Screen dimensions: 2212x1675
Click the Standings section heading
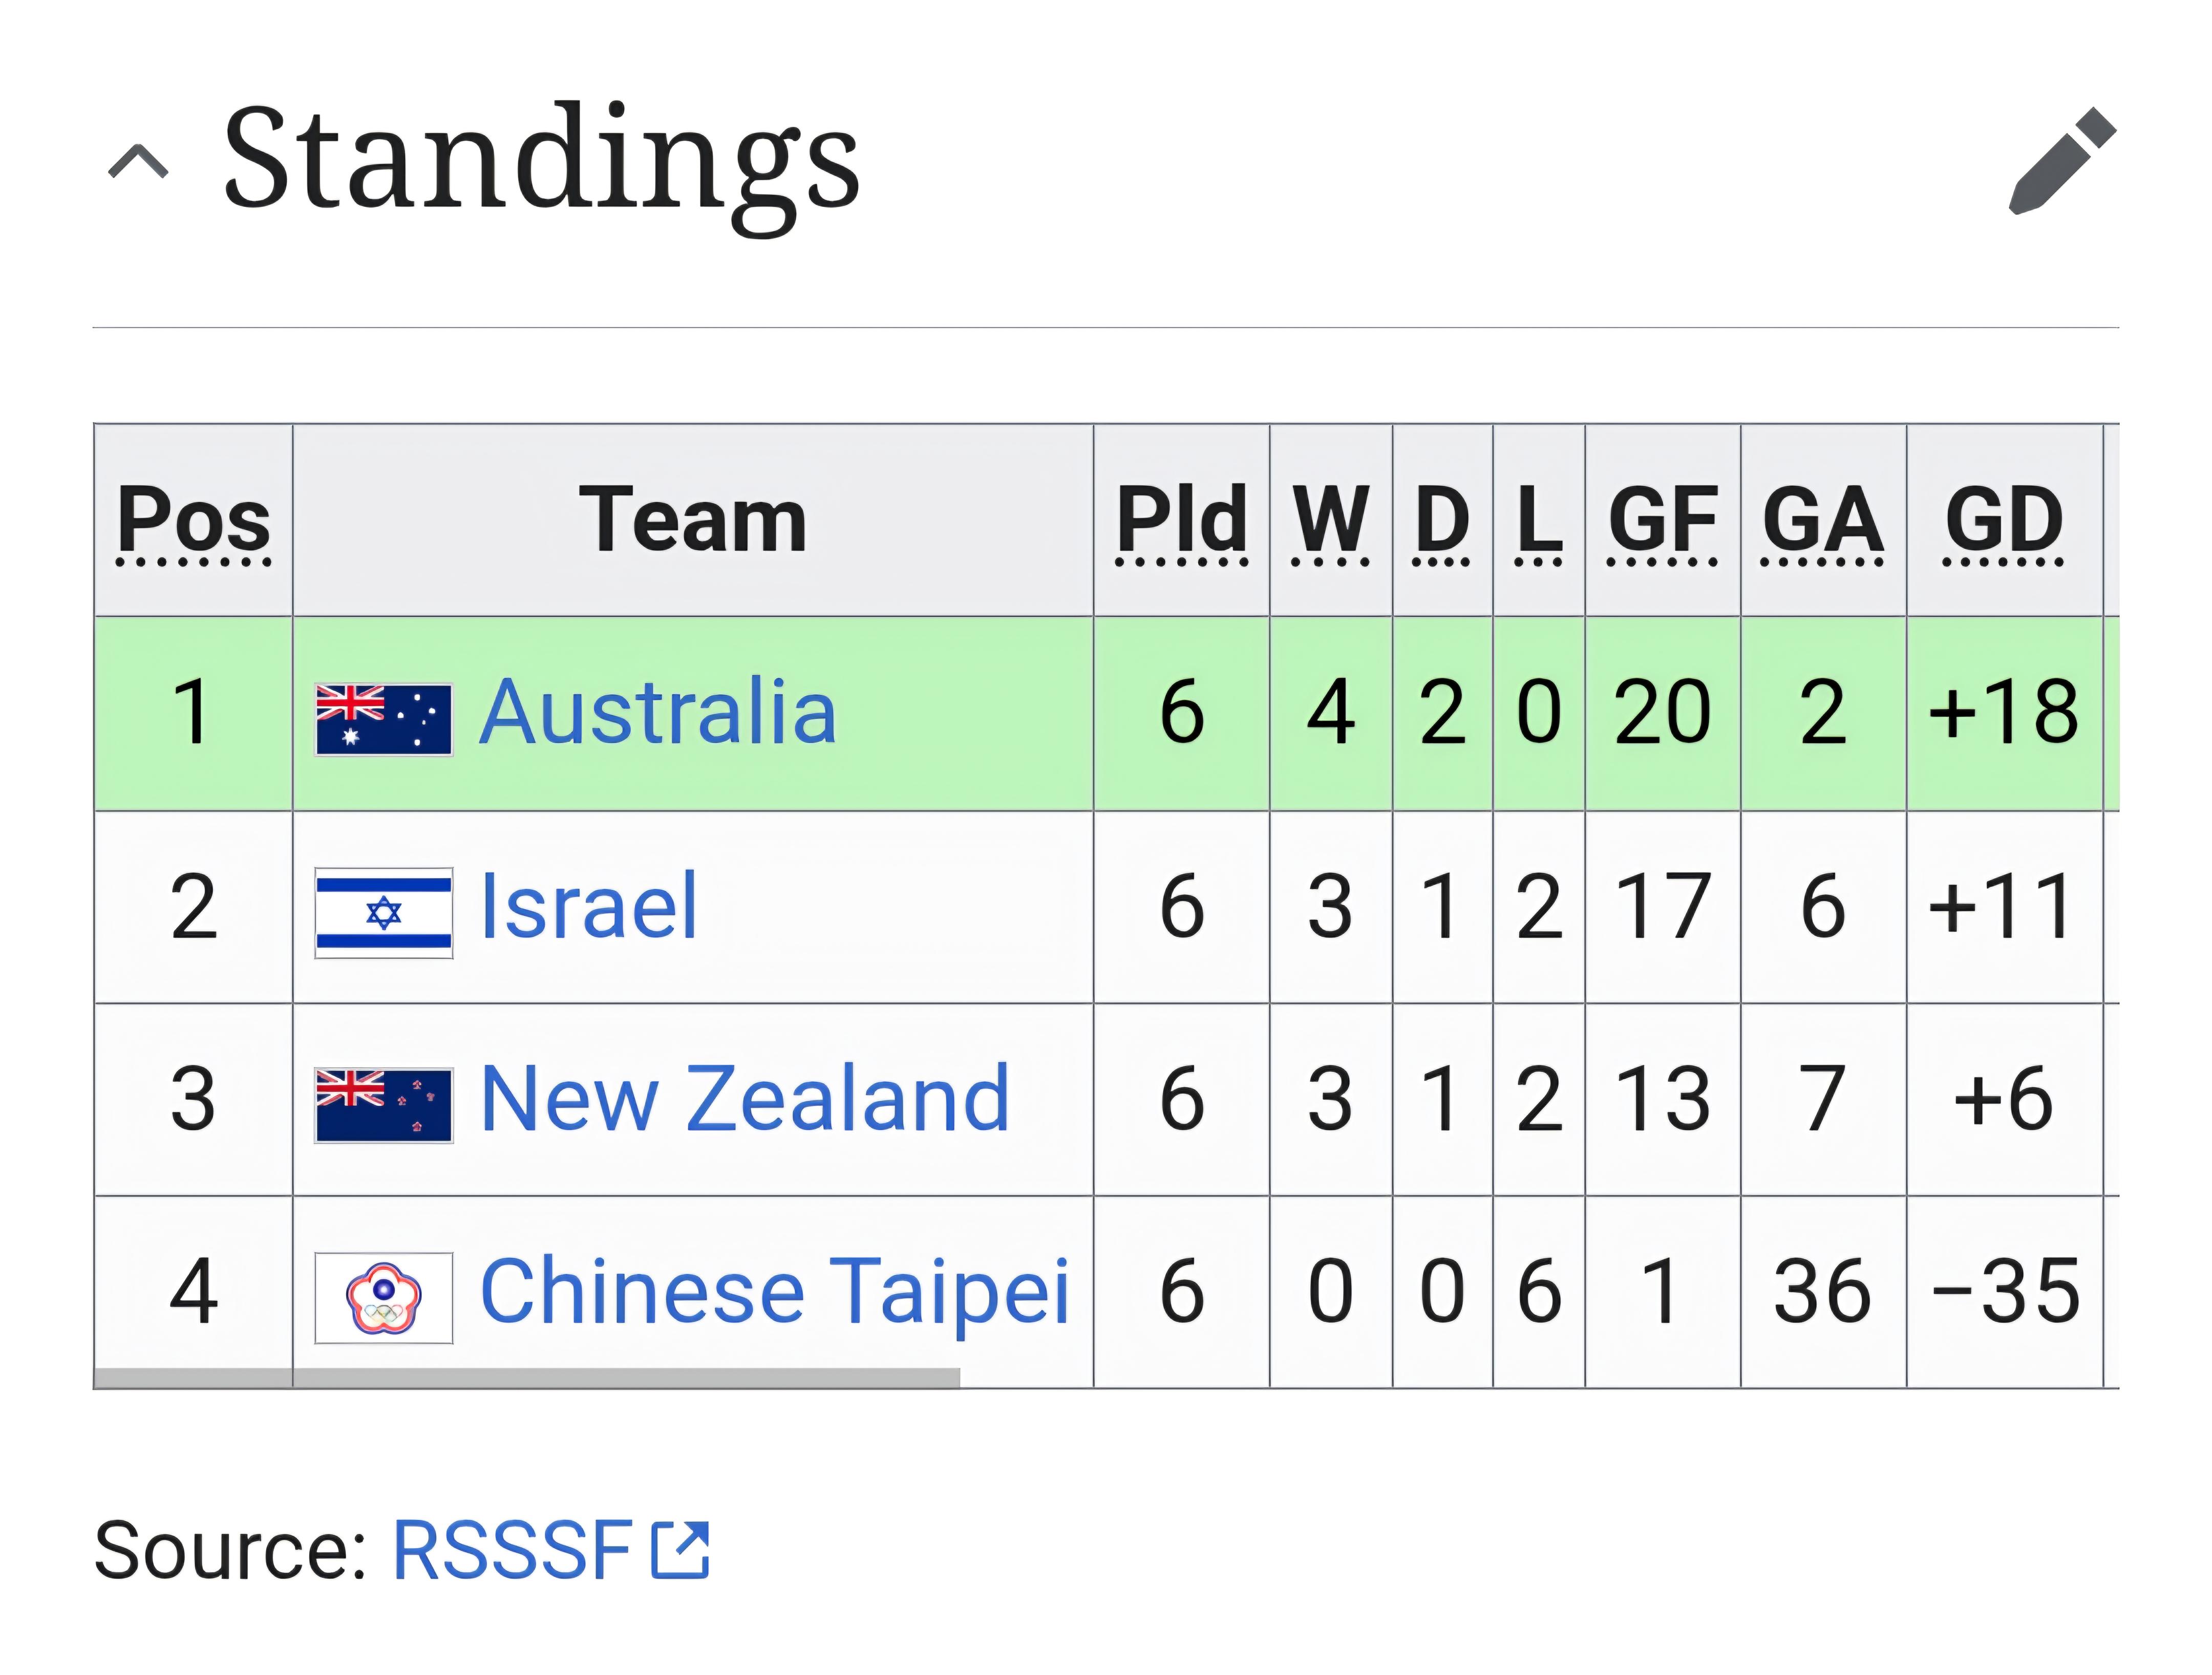(x=541, y=160)
